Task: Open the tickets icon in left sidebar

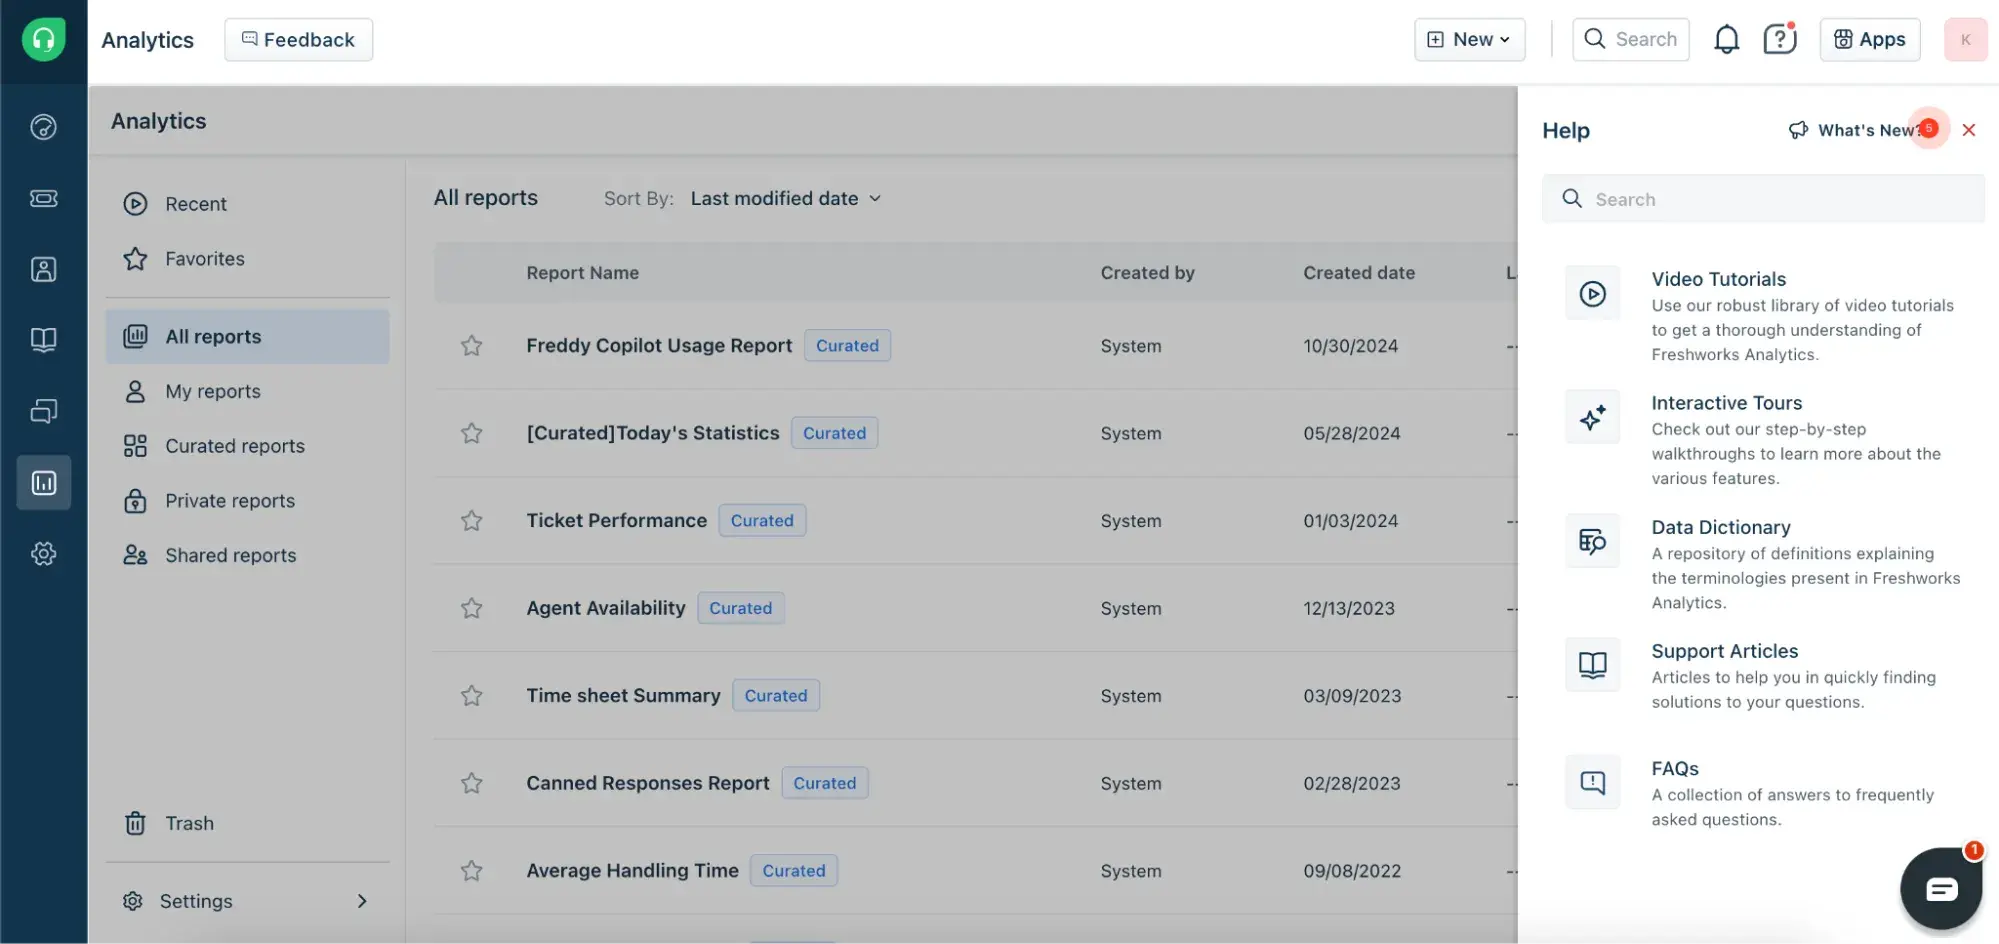Action: (x=44, y=198)
